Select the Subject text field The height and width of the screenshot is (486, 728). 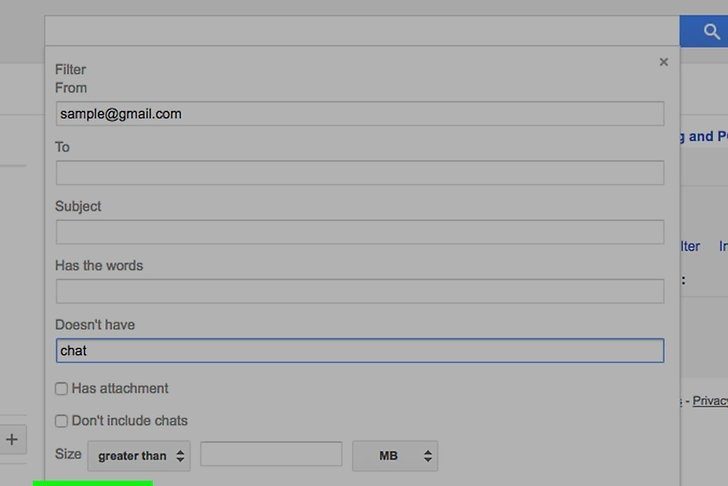[x=359, y=232]
